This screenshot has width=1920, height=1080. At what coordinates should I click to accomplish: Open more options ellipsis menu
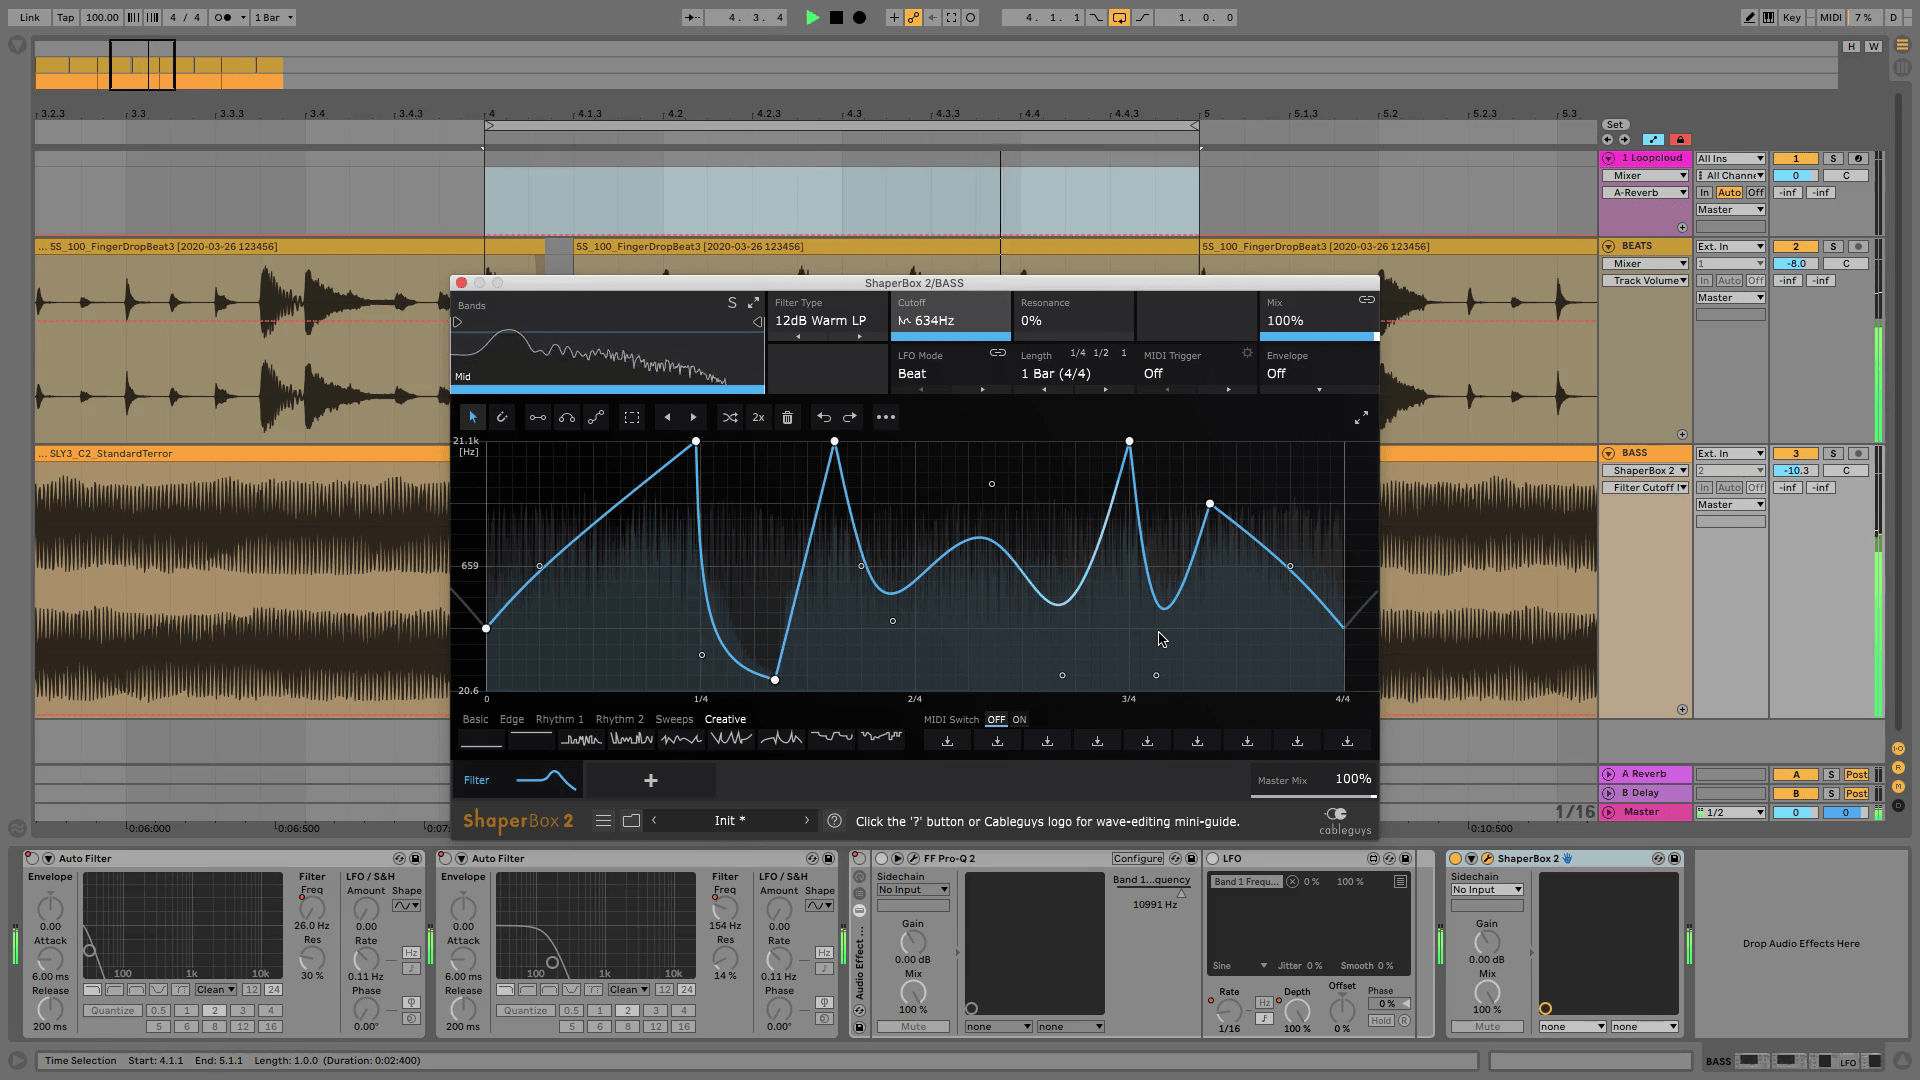tap(886, 418)
